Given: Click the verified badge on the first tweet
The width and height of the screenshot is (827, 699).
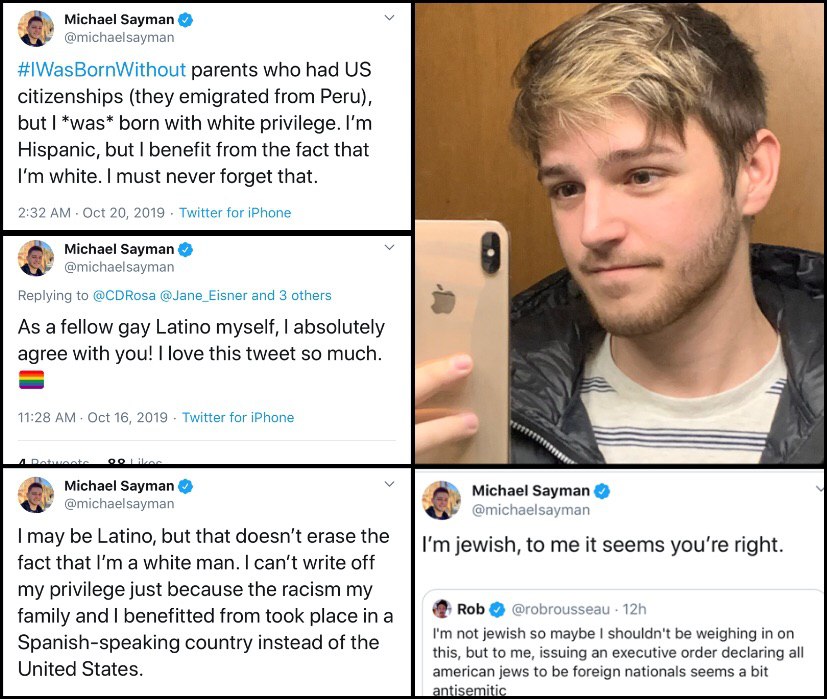Looking at the screenshot, I should click(185, 20).
